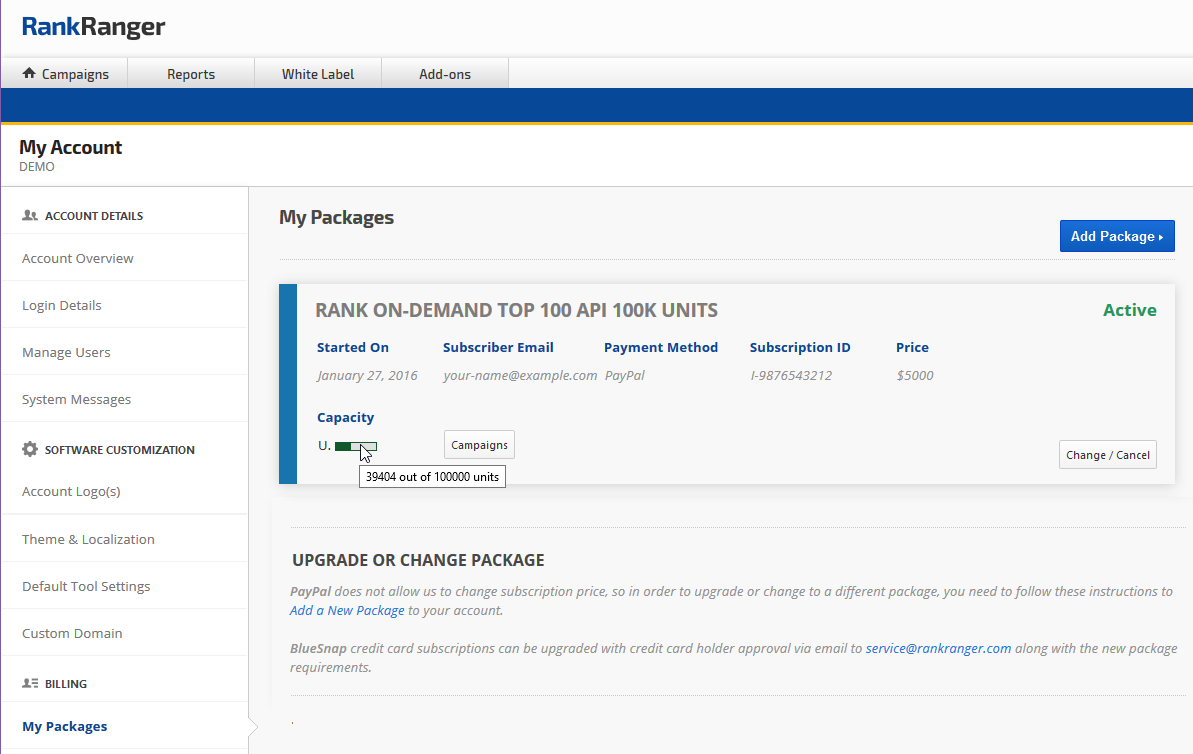Click the home icon beside Campaigns

(29, 73)
